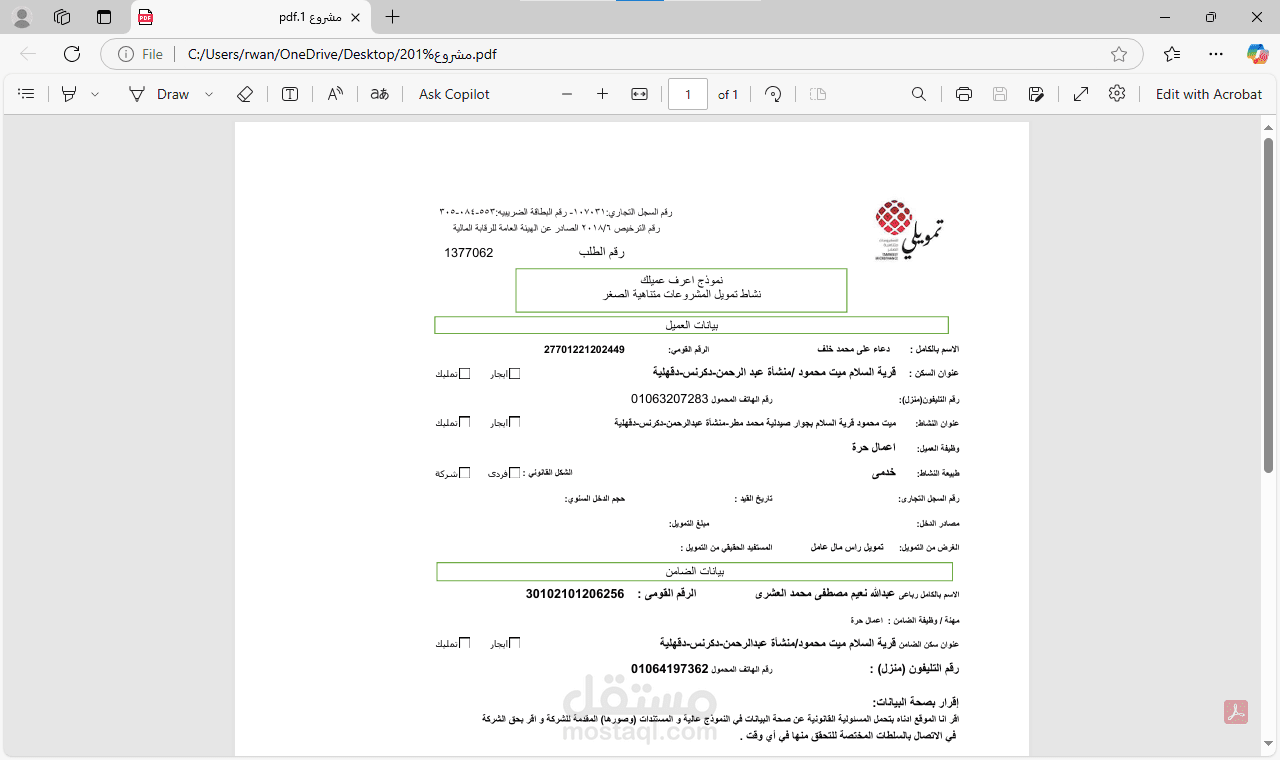Check the شركة legal form box
1280x760 pixels.
pyautogui.click(x=464, y=473)
